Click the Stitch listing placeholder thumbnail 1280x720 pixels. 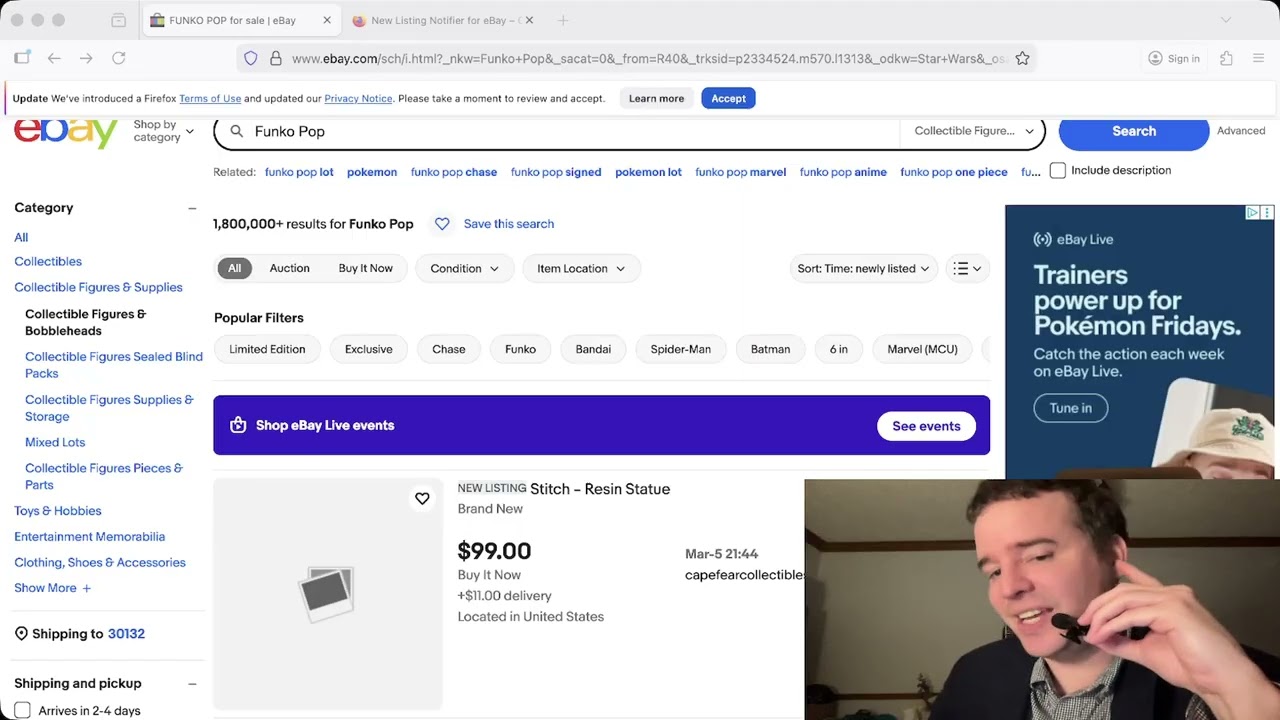pos(327,593)
